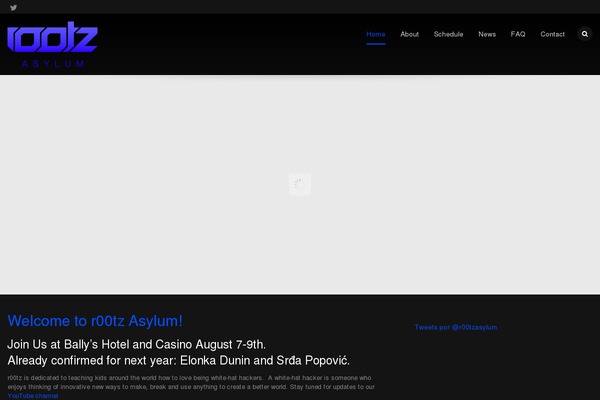
Task: Open the FAQ page
Action: click(x=518, y=34)
